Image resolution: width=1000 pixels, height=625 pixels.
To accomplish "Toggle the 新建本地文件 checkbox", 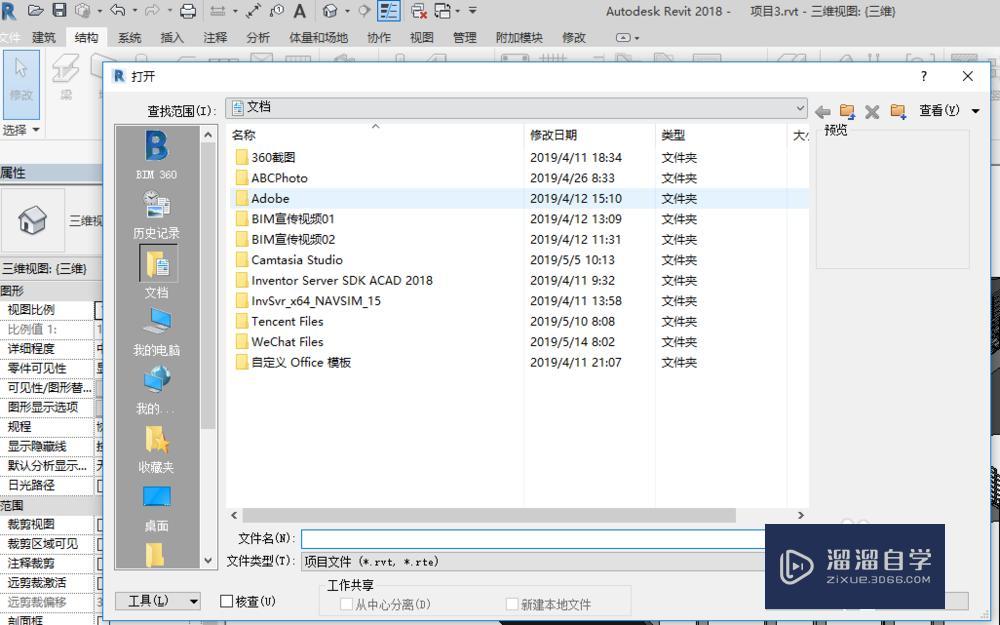I will click(511, 603).
